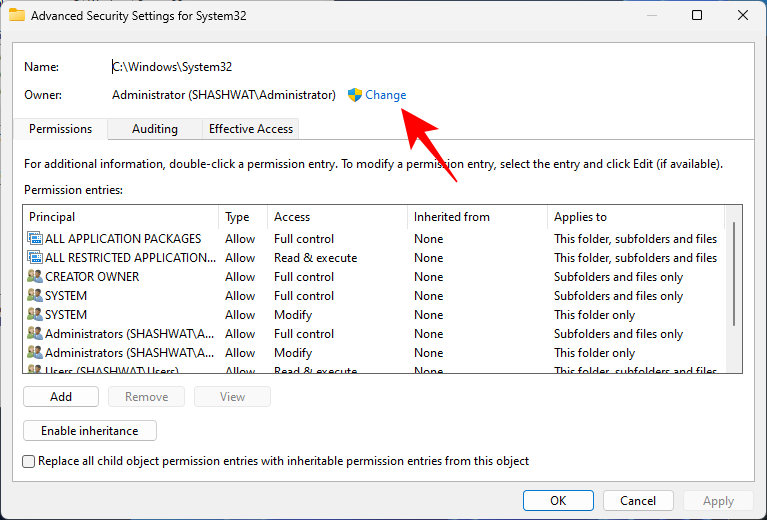767x520 pixels.
Task: Click the first SYSTEM entry icon with Full control
Action: click(35, 296)
